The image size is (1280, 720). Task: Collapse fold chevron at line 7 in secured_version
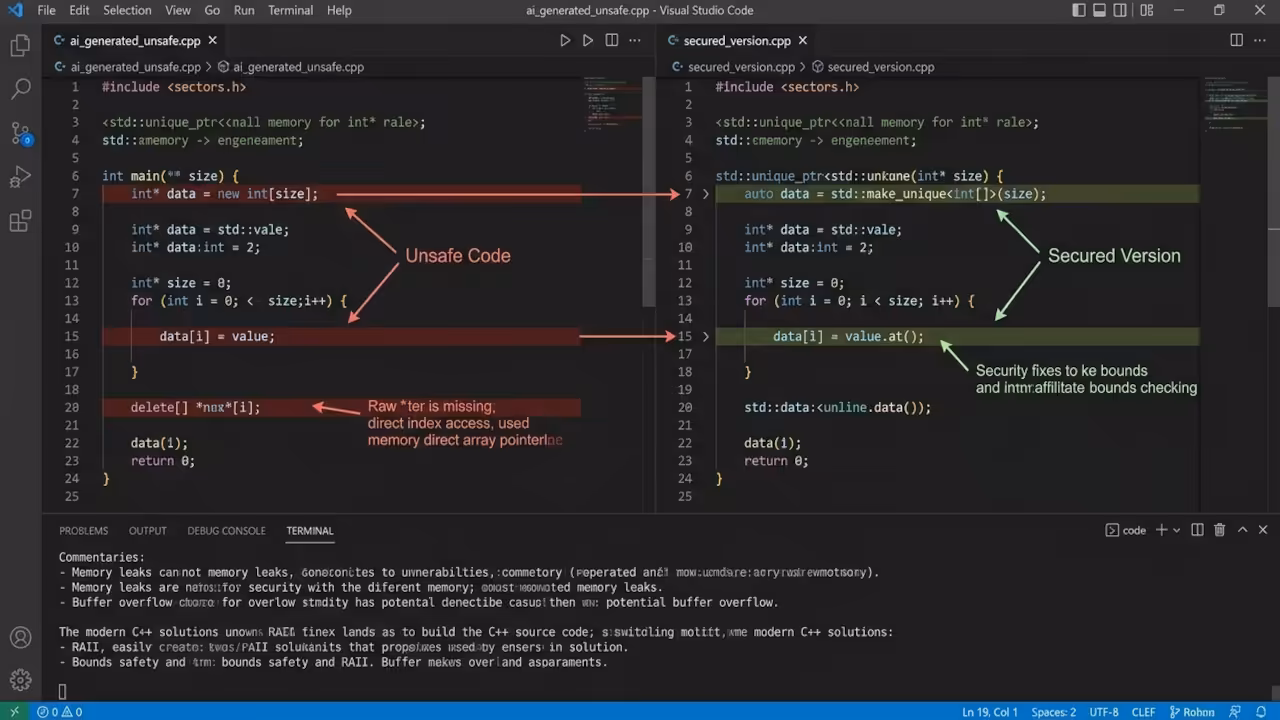(x=705, y=194)
